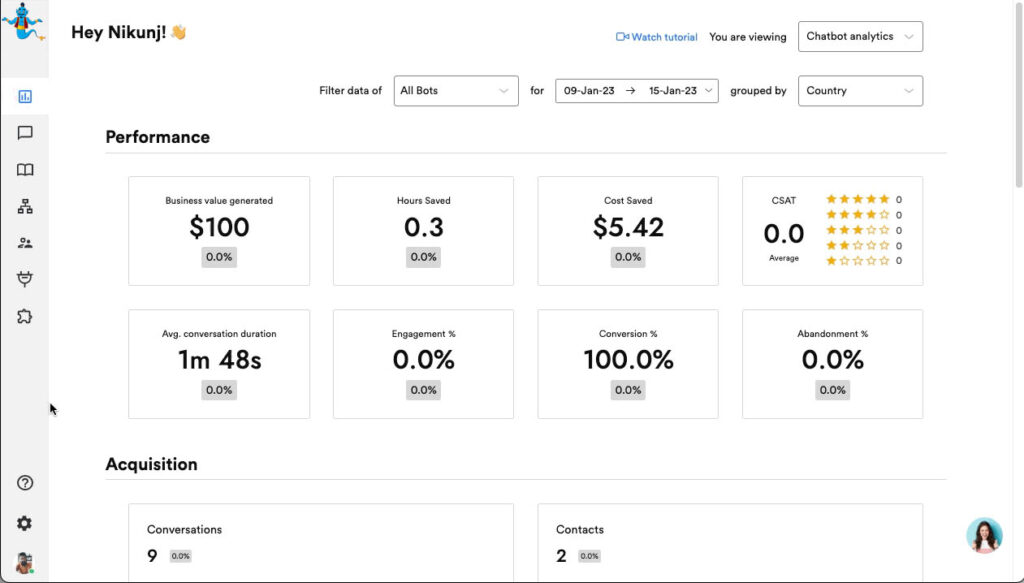This screenshot has height=583, width=1024.
Task: Open the date range picker 09-Jan-23 to 15-Jan-23
Action: [636, 91]
